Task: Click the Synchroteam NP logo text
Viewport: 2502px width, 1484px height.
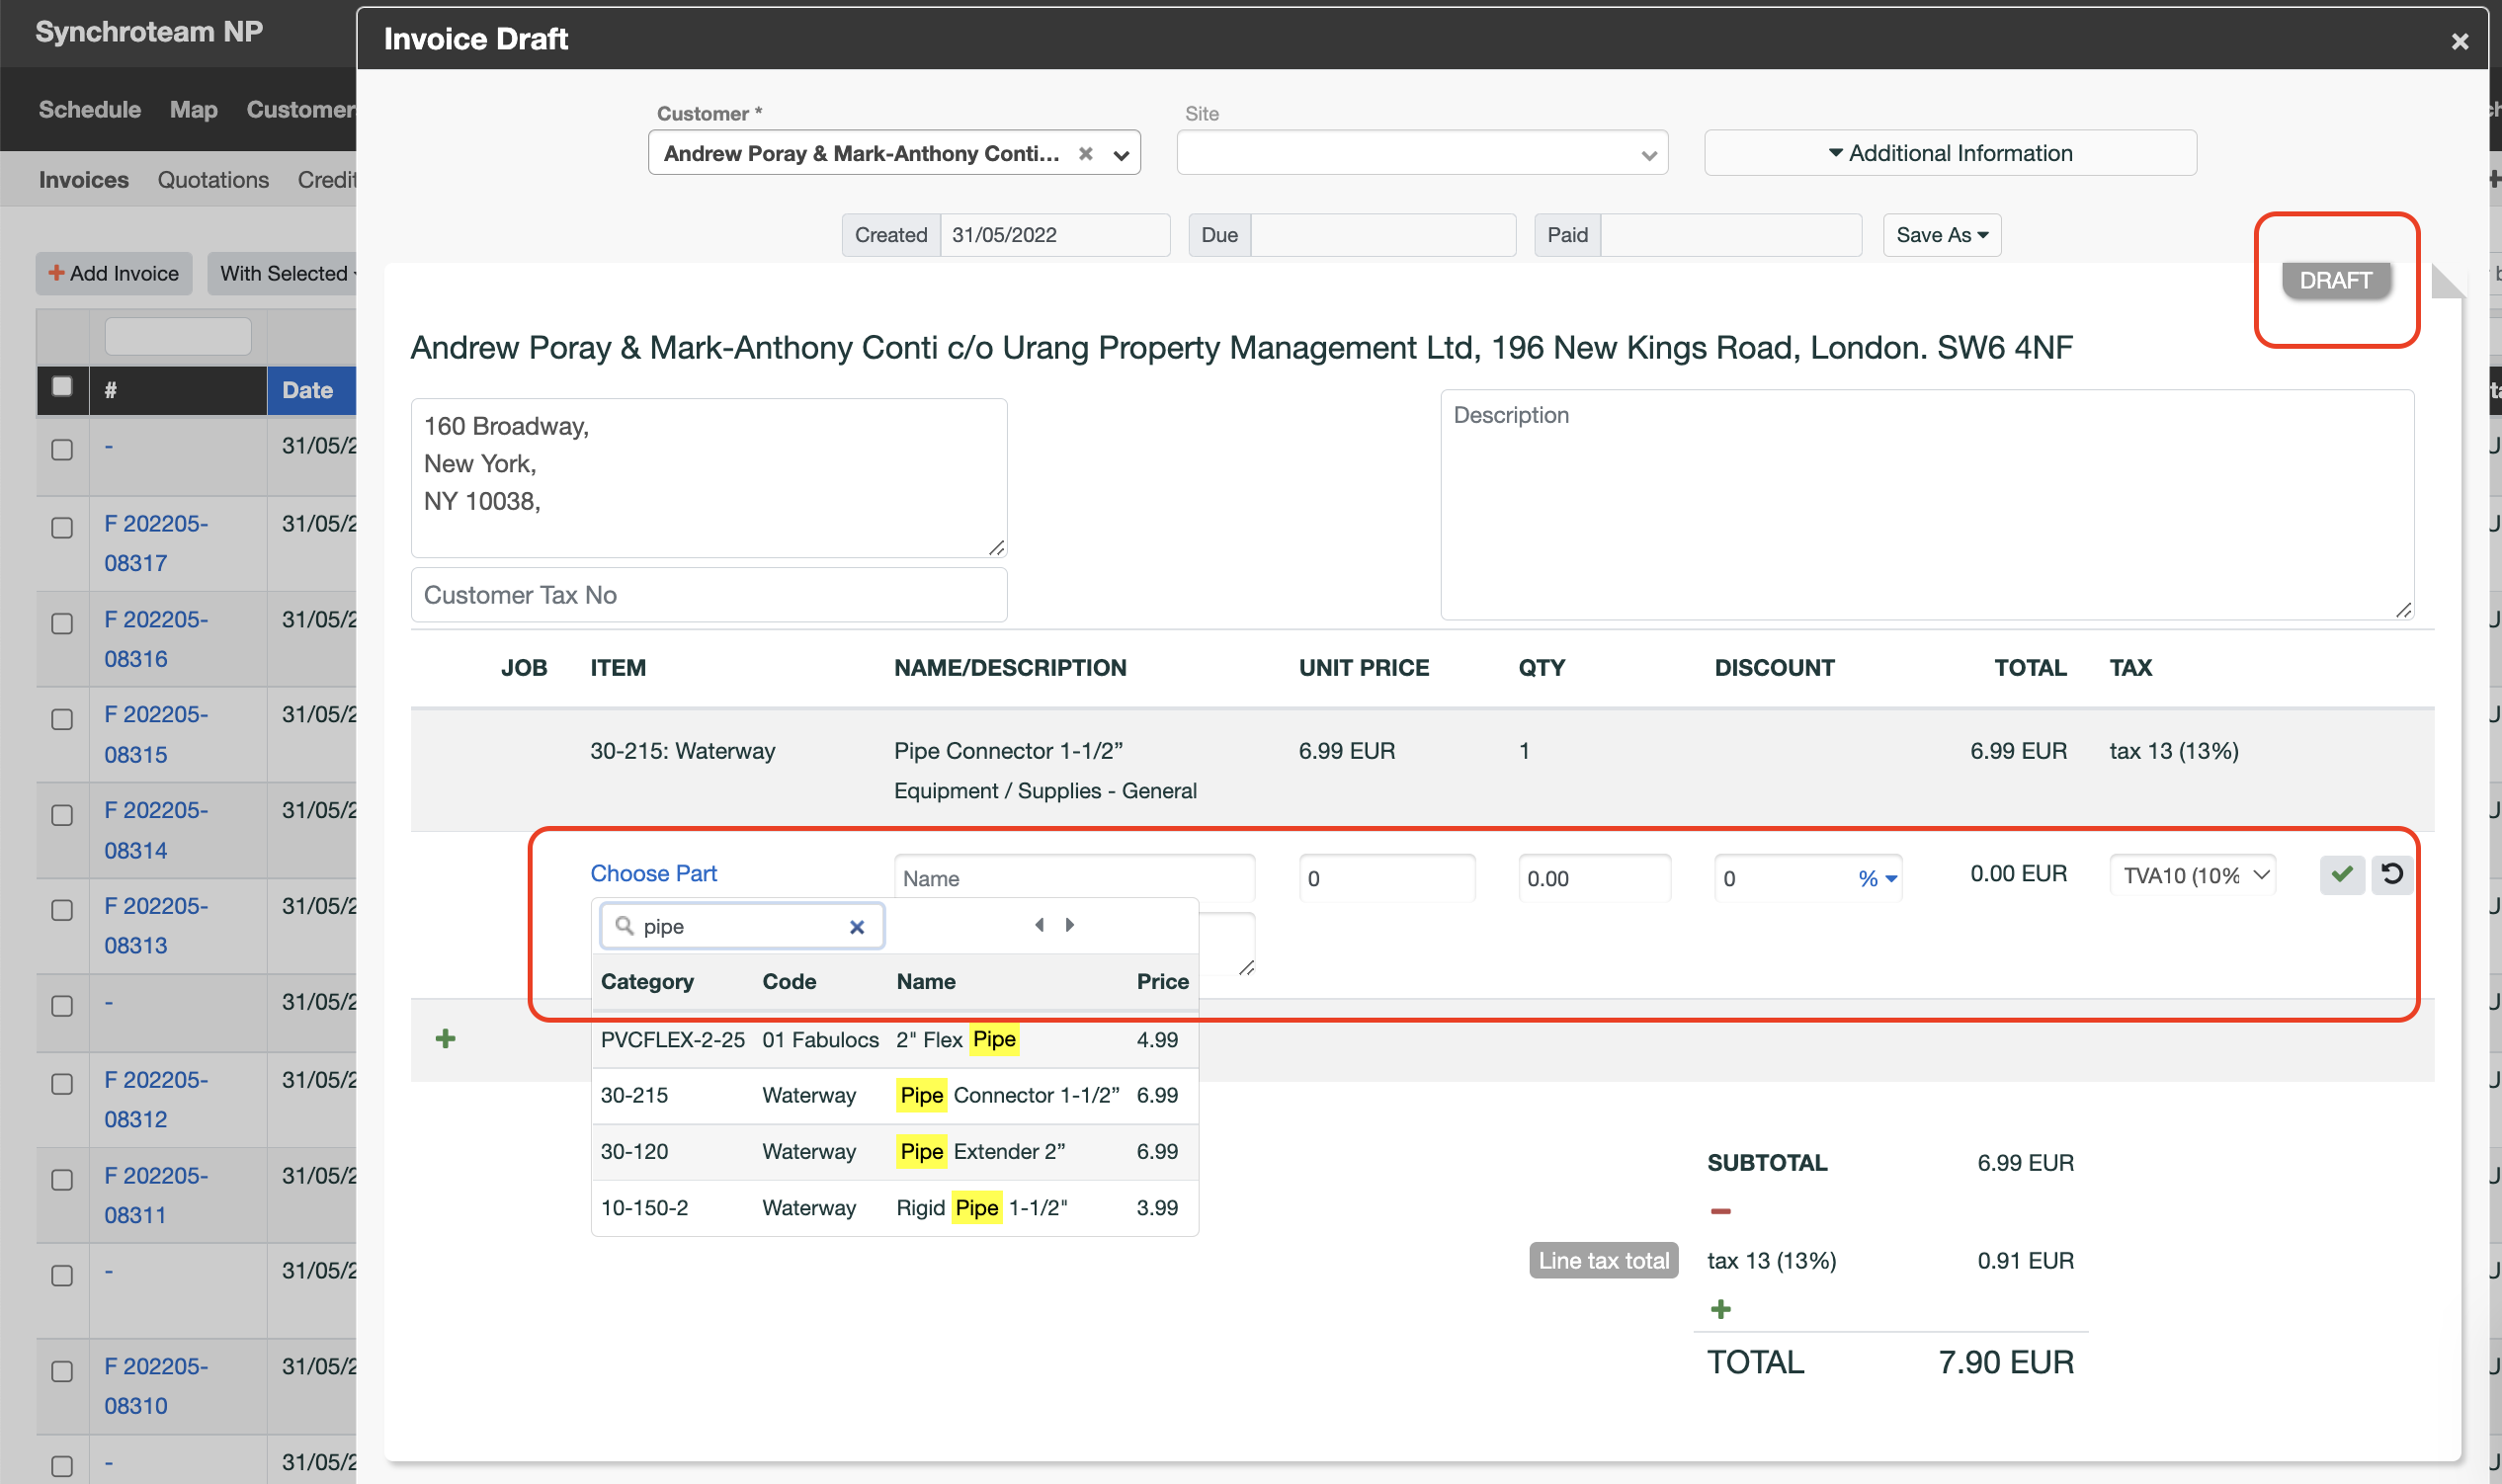Action: (x=149, y=32)
